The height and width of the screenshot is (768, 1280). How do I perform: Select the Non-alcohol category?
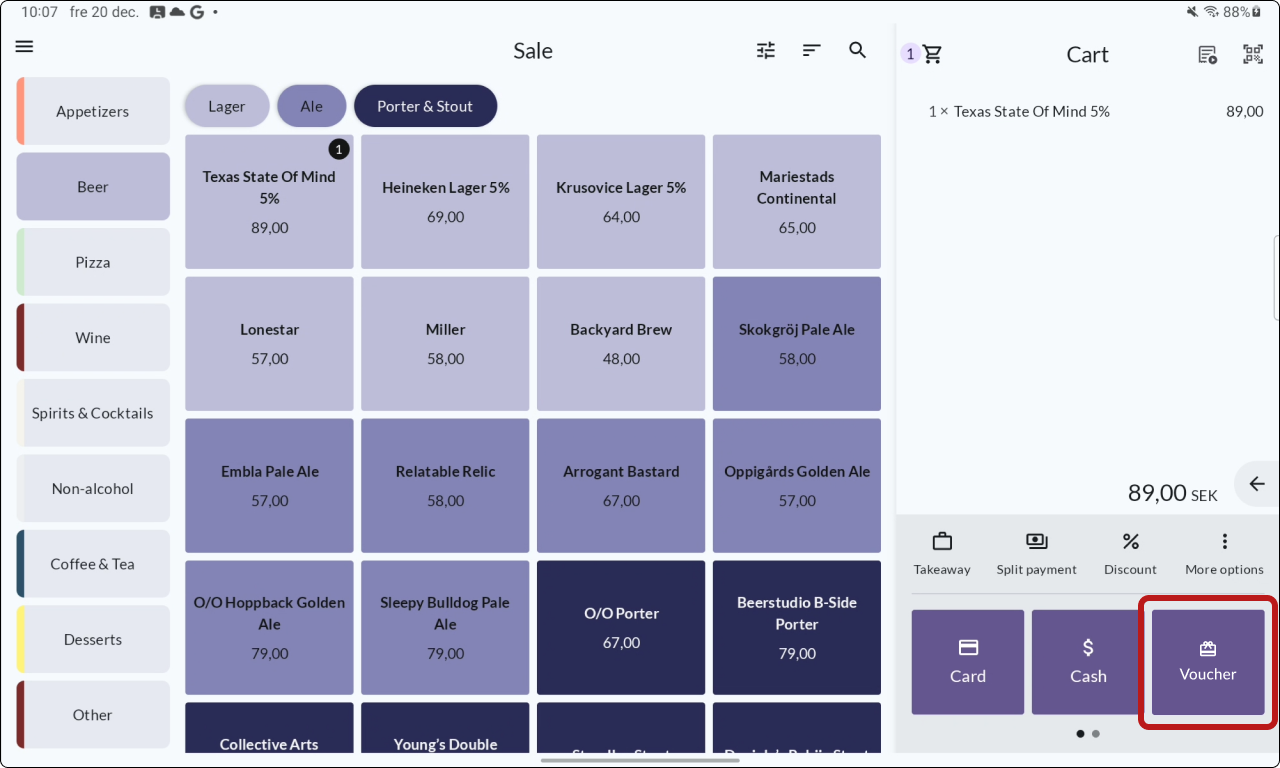(x=93, y=488)
